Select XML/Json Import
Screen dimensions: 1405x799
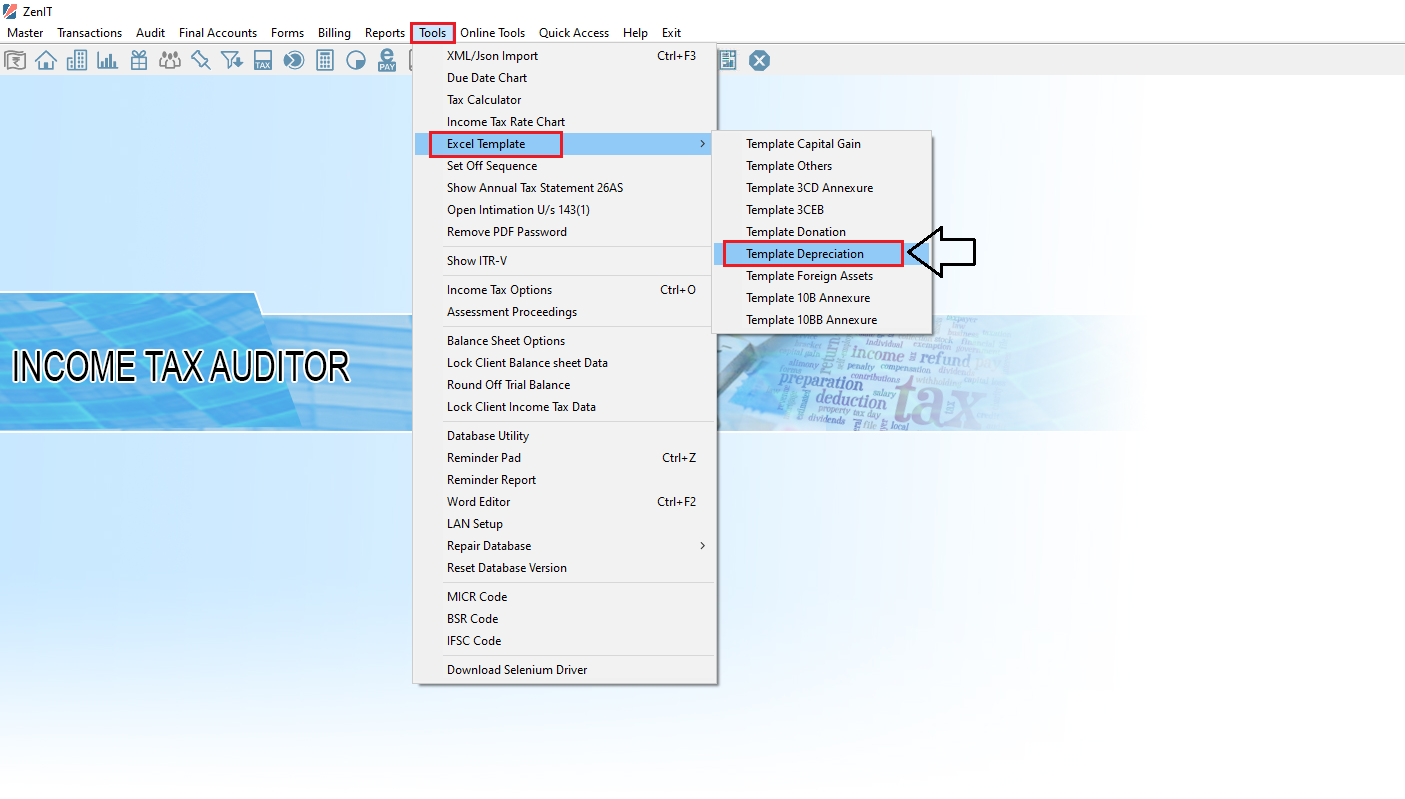tap(565, 56)
